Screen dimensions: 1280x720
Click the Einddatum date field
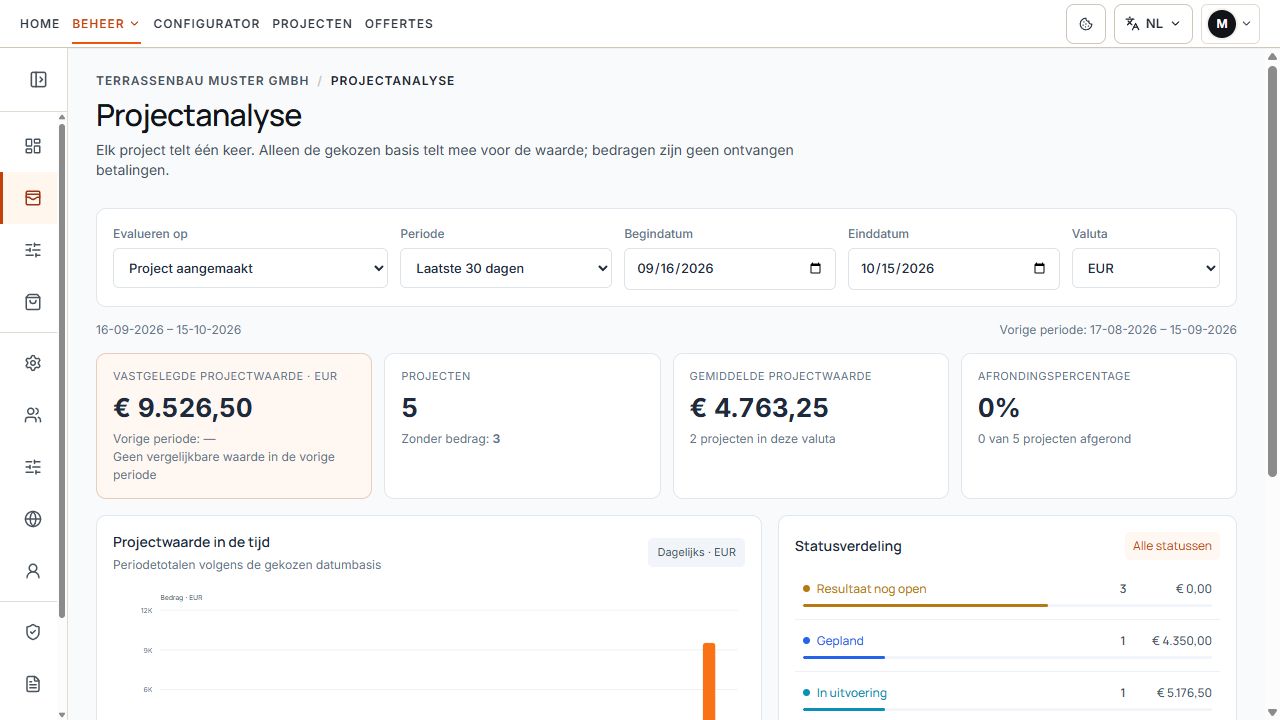pyautogui.click(x=954, y=268)
